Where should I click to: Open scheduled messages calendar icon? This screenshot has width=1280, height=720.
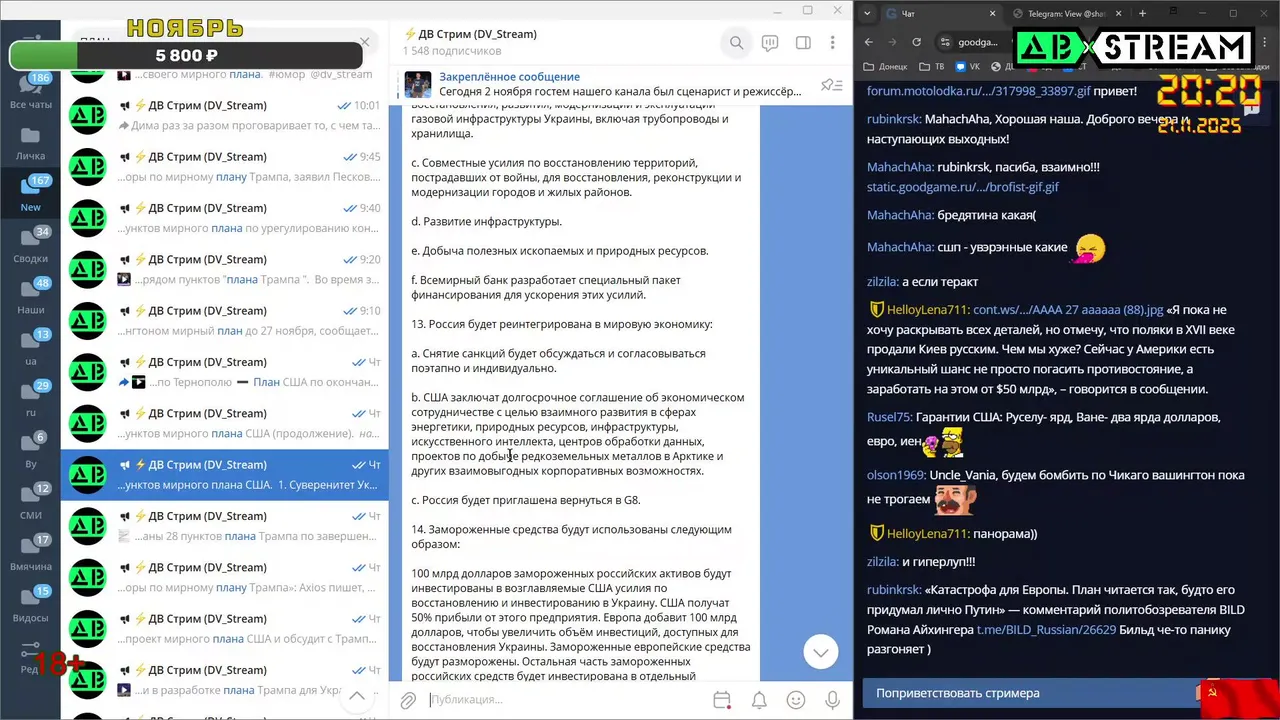722,700
